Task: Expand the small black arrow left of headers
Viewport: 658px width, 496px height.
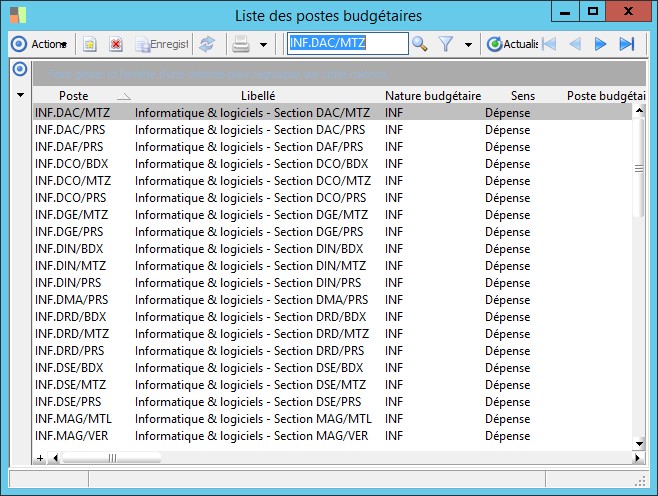Action: point(20,95)
